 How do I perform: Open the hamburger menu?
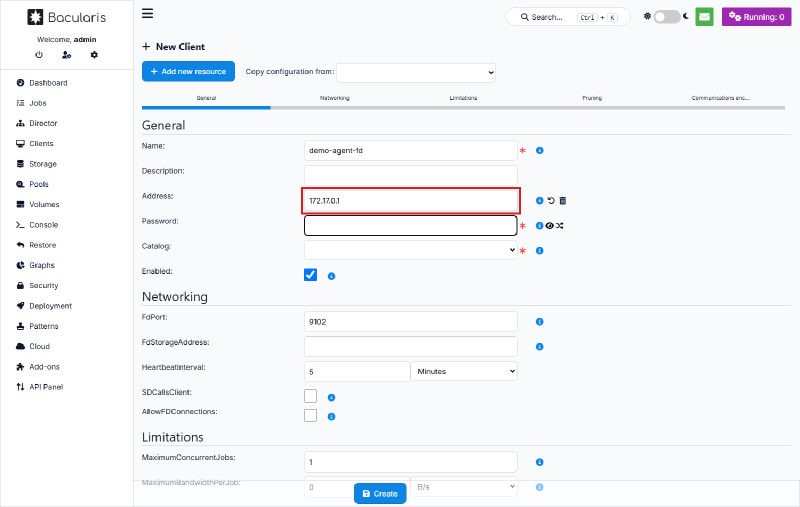pyautogui.click(x=147, y=13)
